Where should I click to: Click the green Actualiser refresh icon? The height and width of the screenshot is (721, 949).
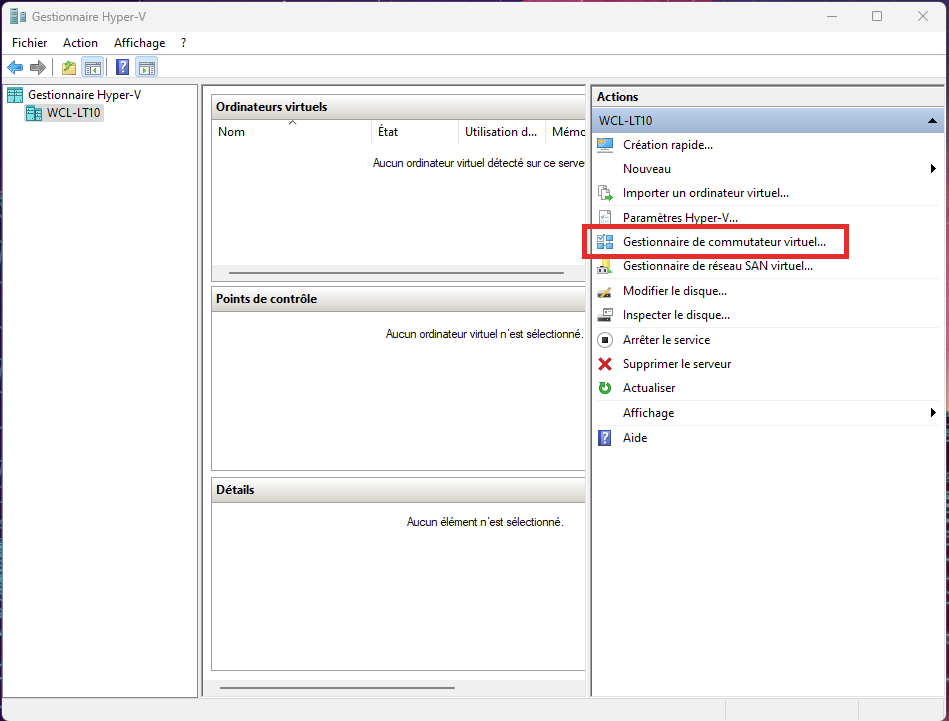point(605,388)
